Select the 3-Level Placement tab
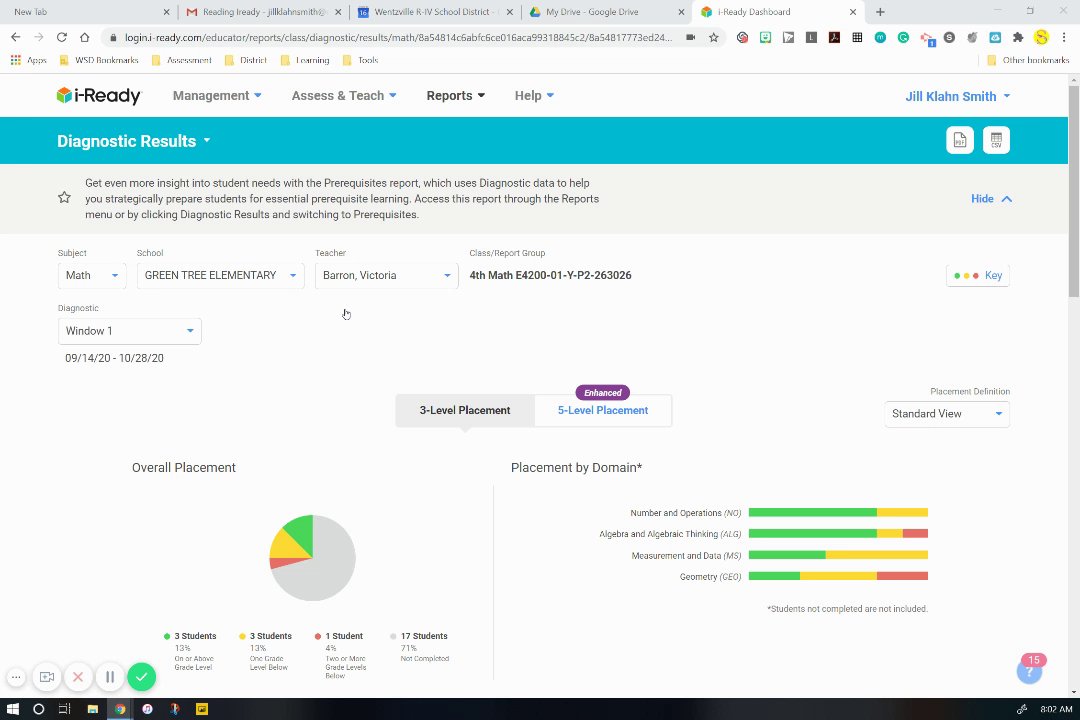Image resolution: width=1080 pixels, height=720 pixels. click(465, 411)
